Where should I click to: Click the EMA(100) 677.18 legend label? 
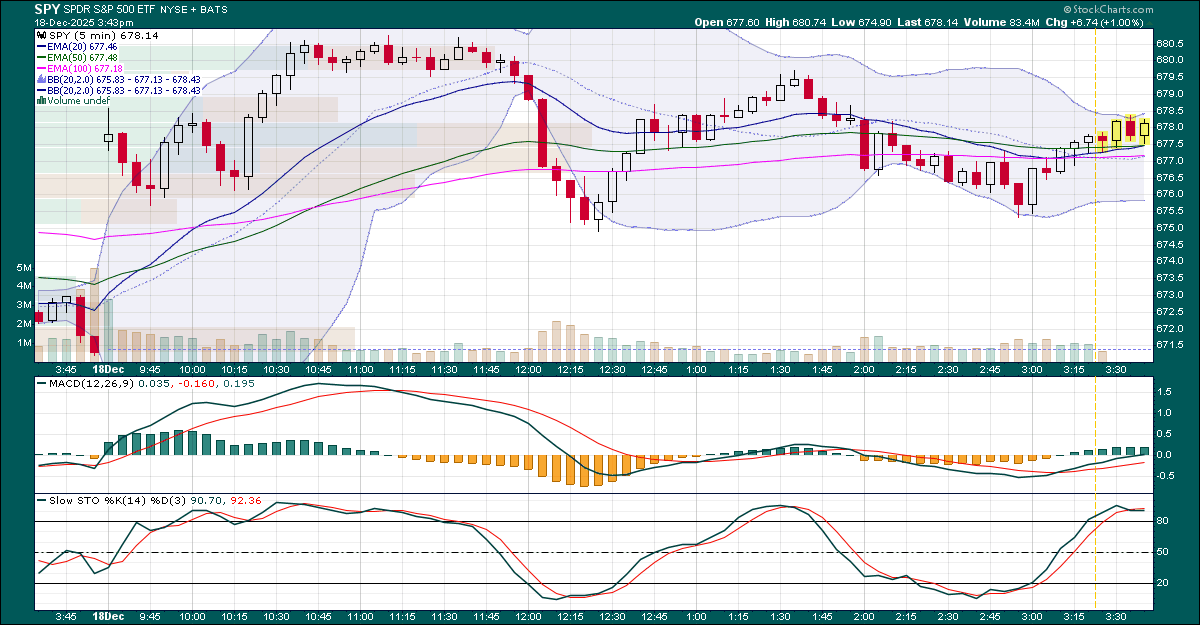pos(85,69)
